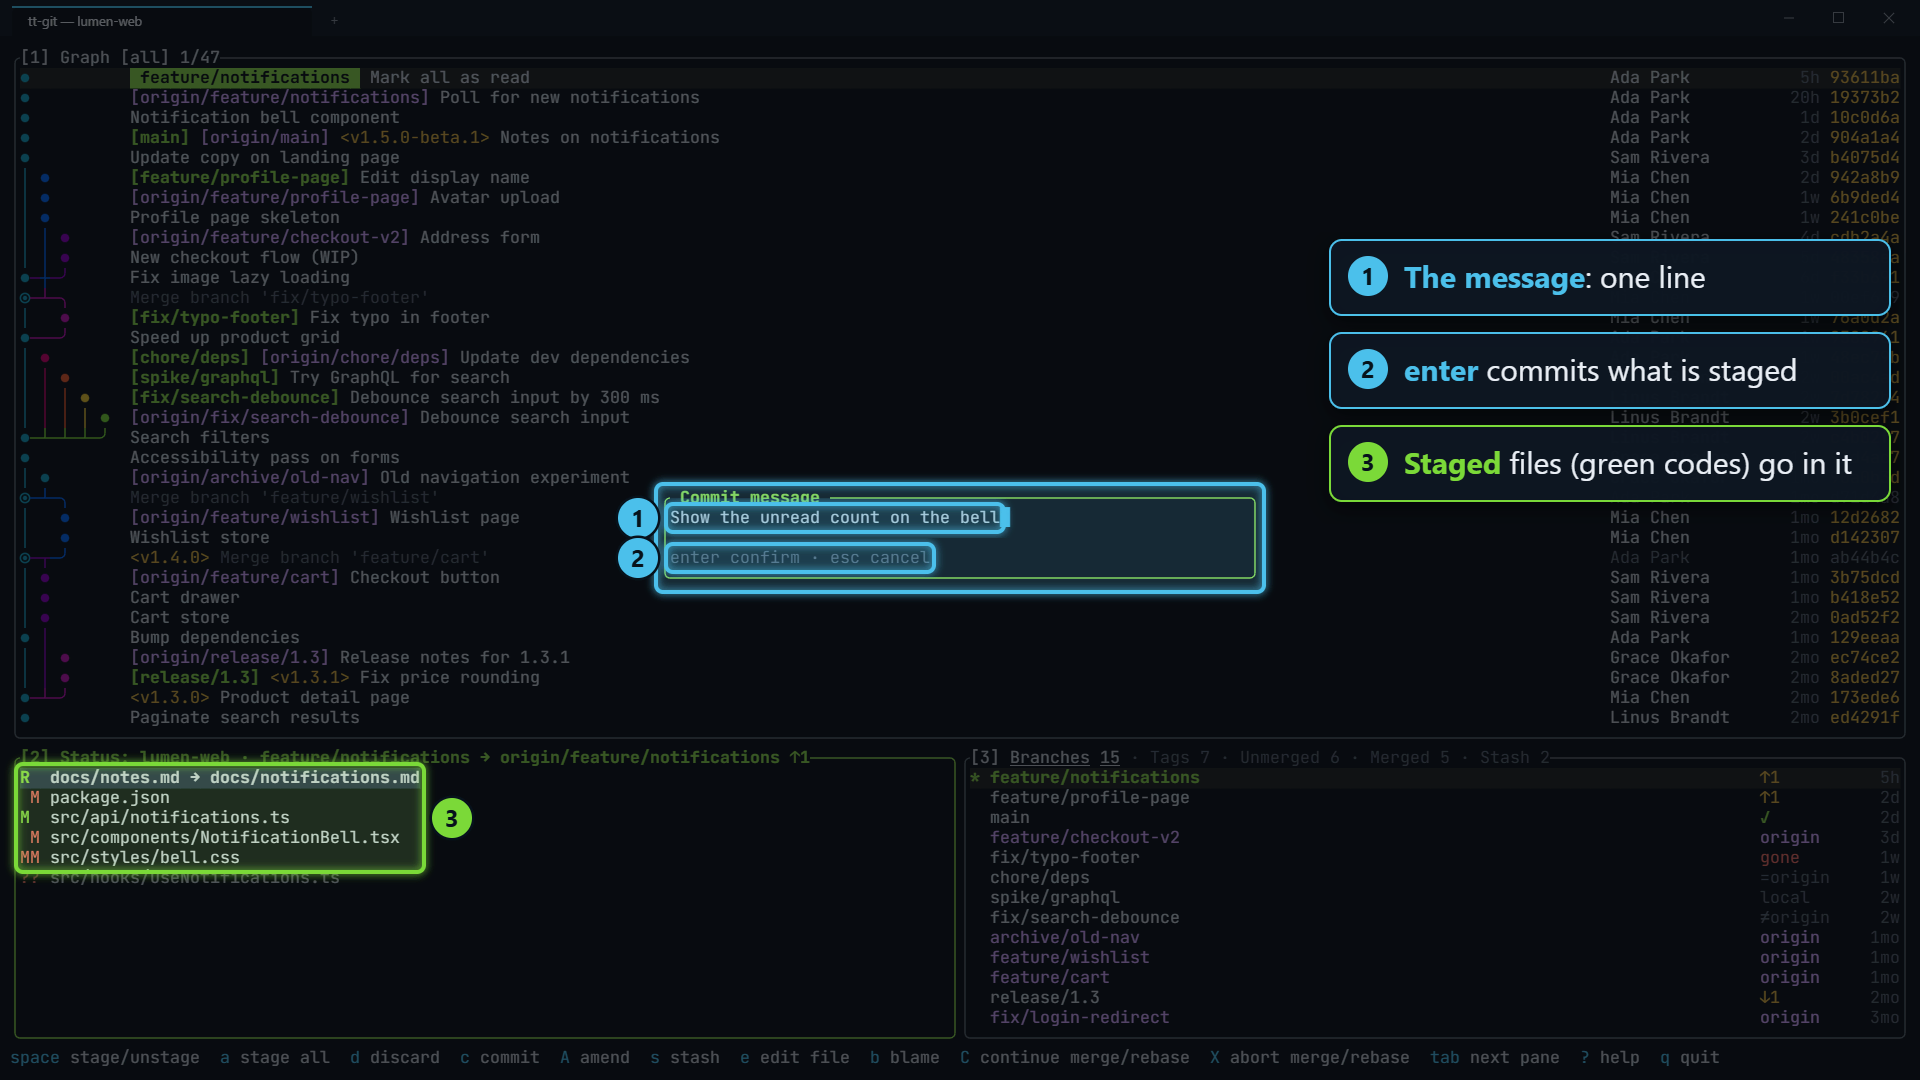Click the commit message input field

click(x=960, y=517)
